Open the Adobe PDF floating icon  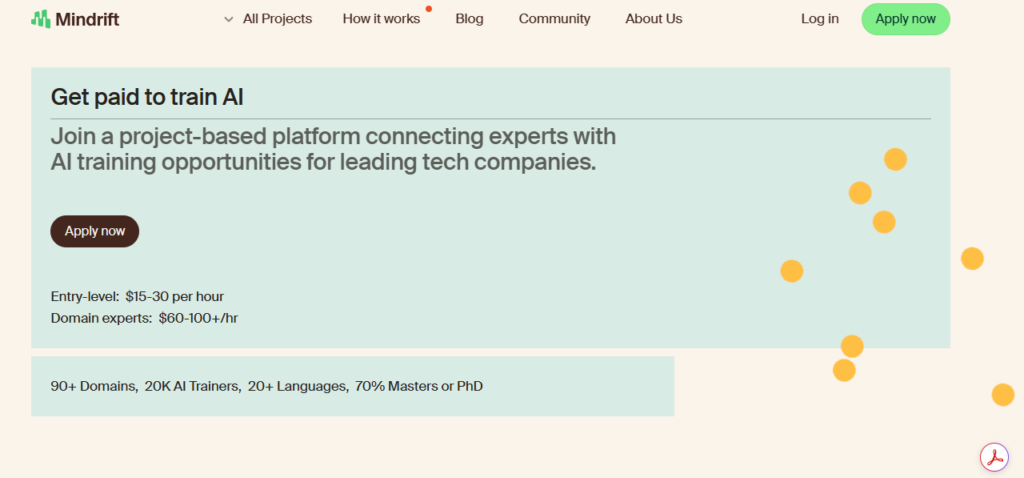[994, 457]
